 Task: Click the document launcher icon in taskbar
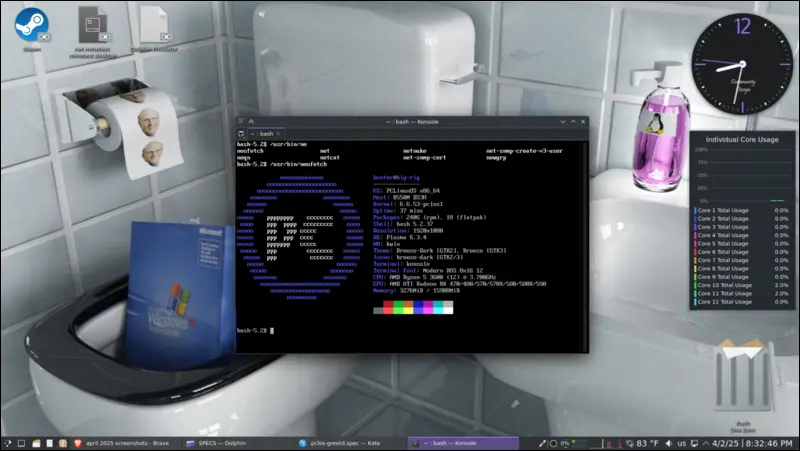[x=49, y=443]
